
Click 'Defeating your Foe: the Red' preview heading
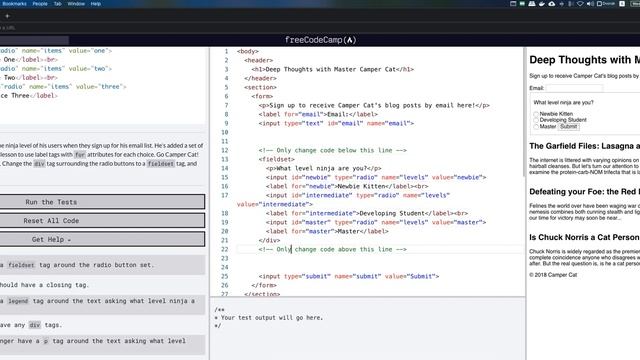coord(584,192)
